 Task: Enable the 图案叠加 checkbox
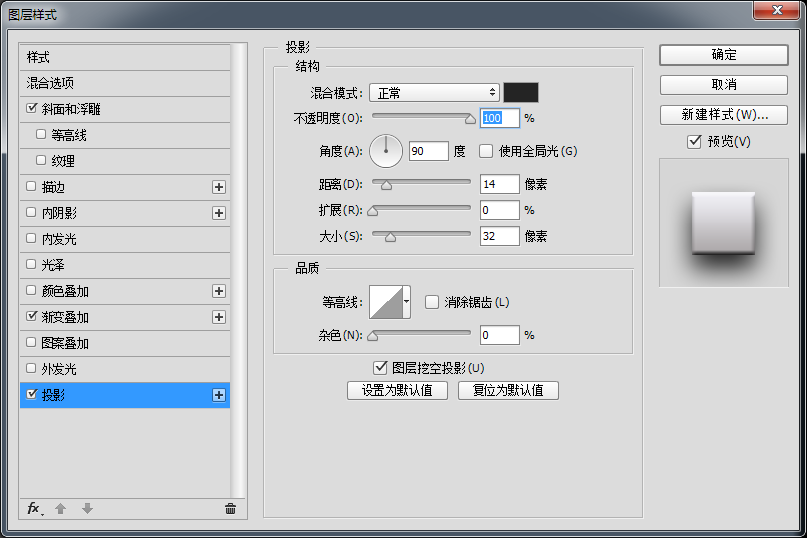pos(31,342)
